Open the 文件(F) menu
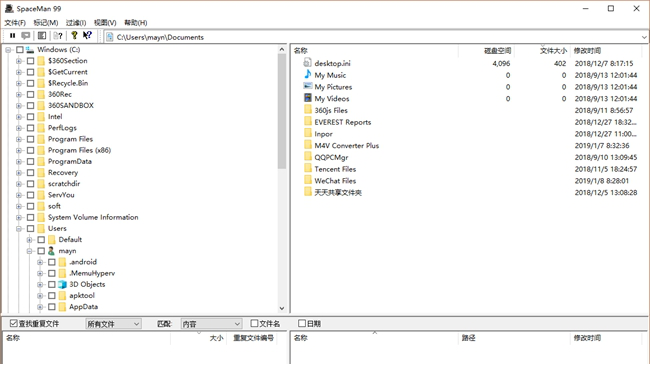The image size is (650, 378). (x=15, y=23)
